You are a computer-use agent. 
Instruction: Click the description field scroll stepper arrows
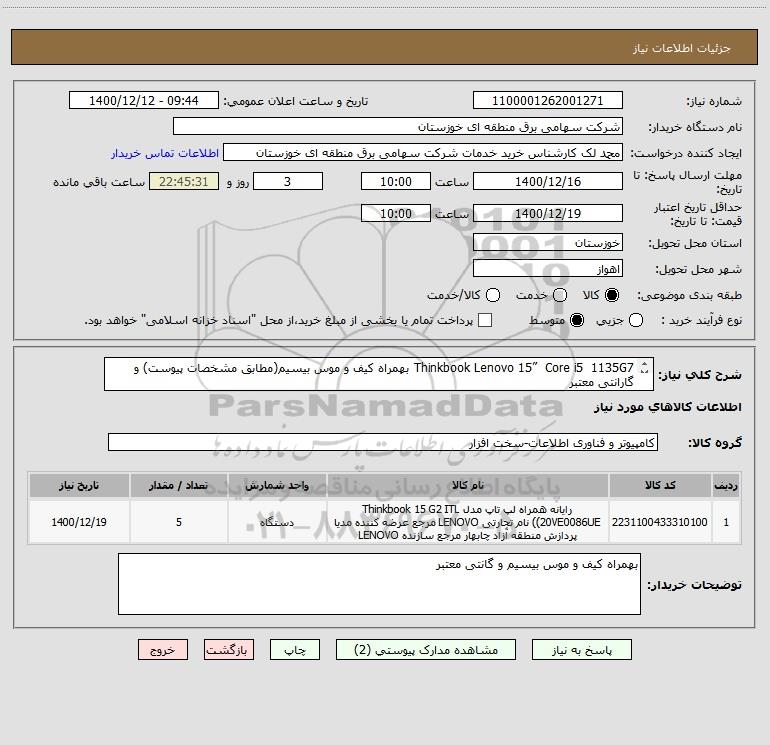click(x=645, y=367)
